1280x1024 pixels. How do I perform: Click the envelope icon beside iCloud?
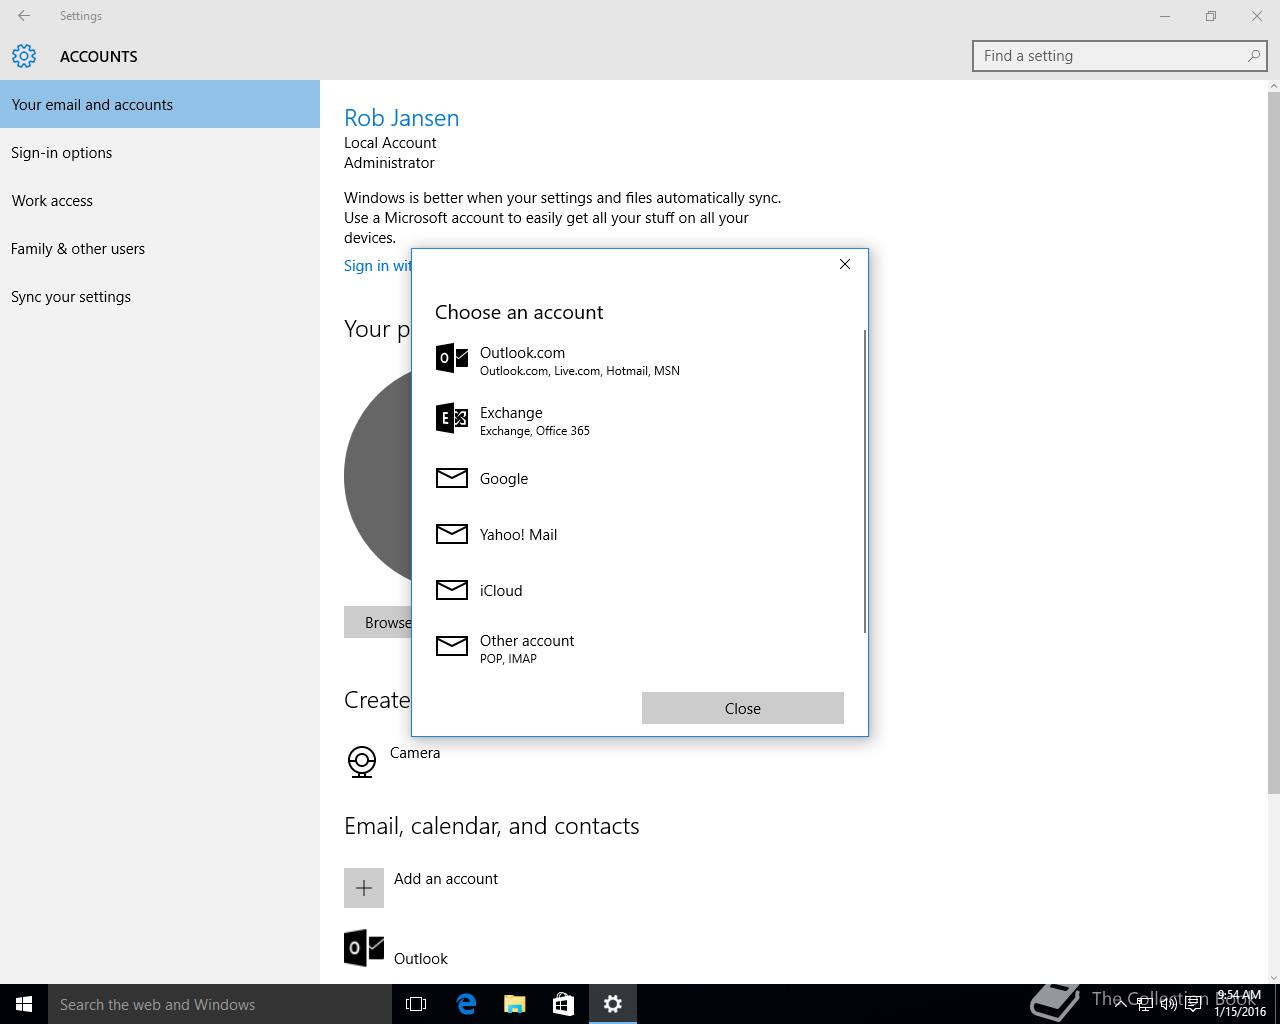point(452,590)
